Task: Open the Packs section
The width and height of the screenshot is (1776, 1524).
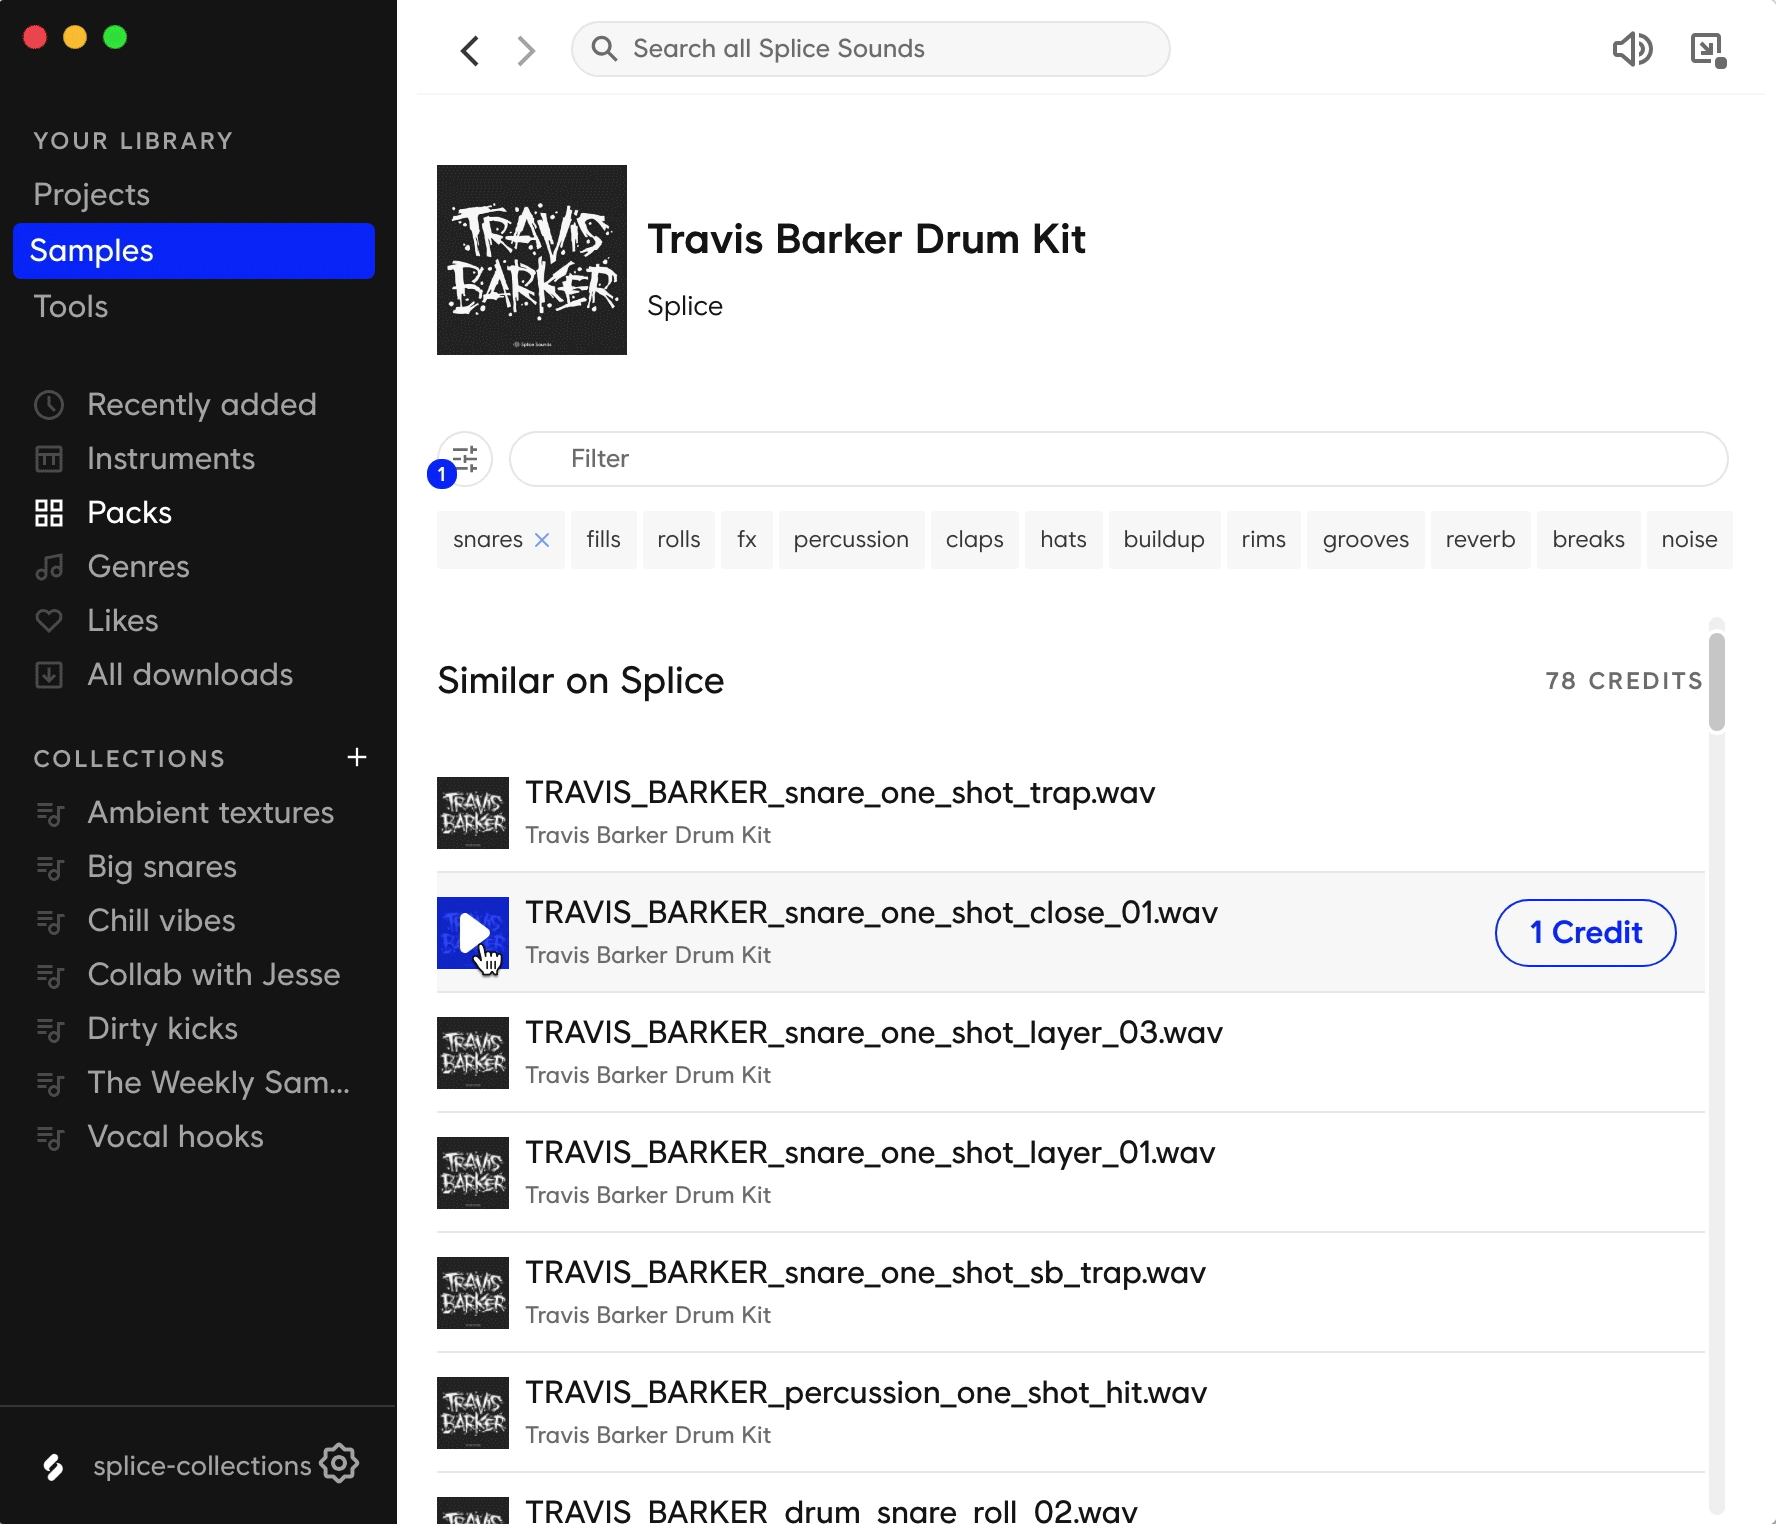Action: [129, 513]
